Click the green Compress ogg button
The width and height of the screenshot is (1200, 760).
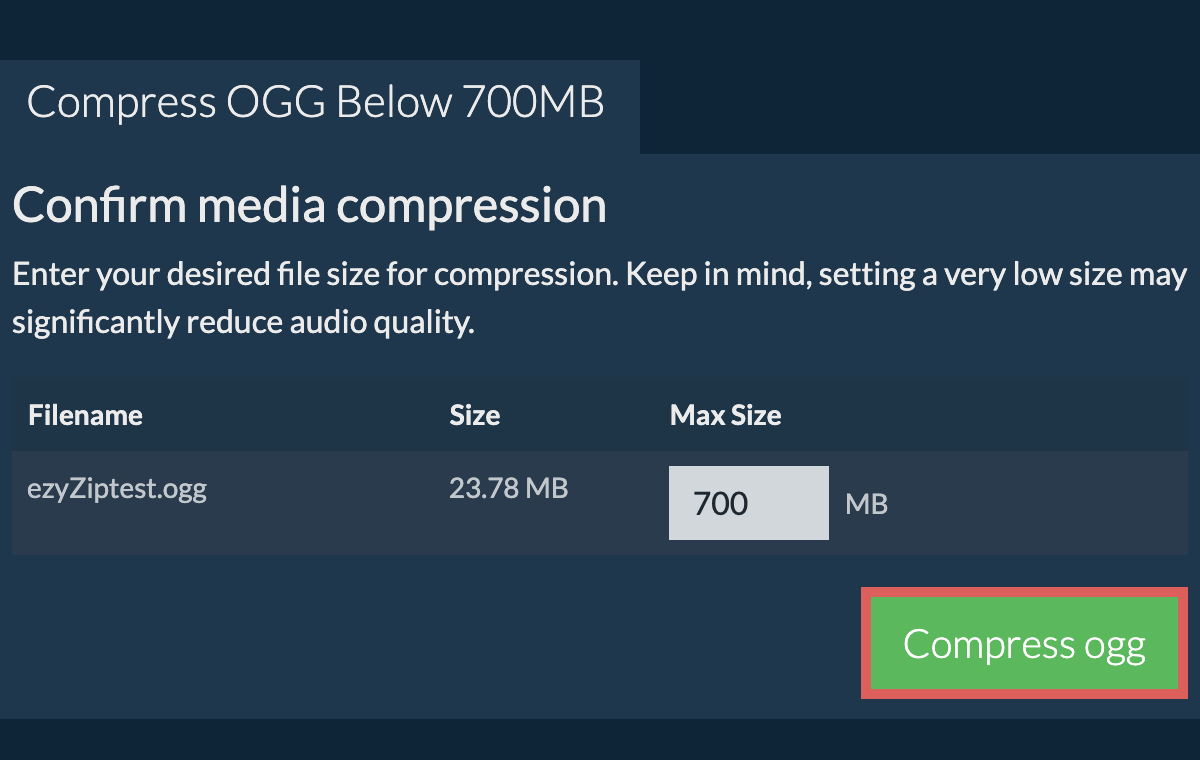coord(1024,644)
